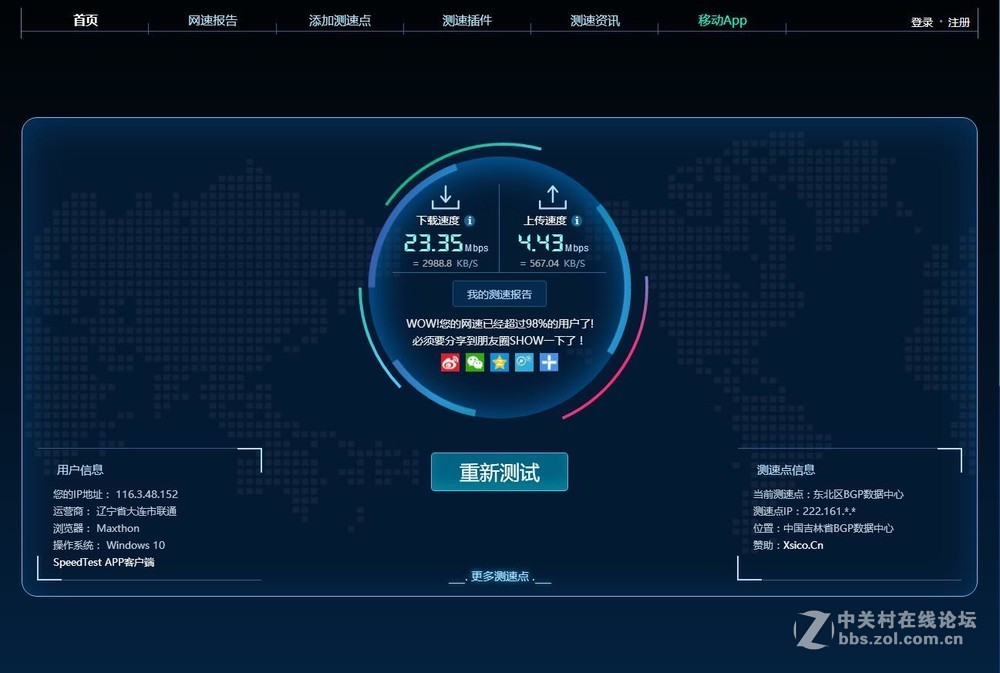The height and width of the screenshot is (673, 1000).
Task: Open 我的测速报告 button
Action: (x=499, y=294)
